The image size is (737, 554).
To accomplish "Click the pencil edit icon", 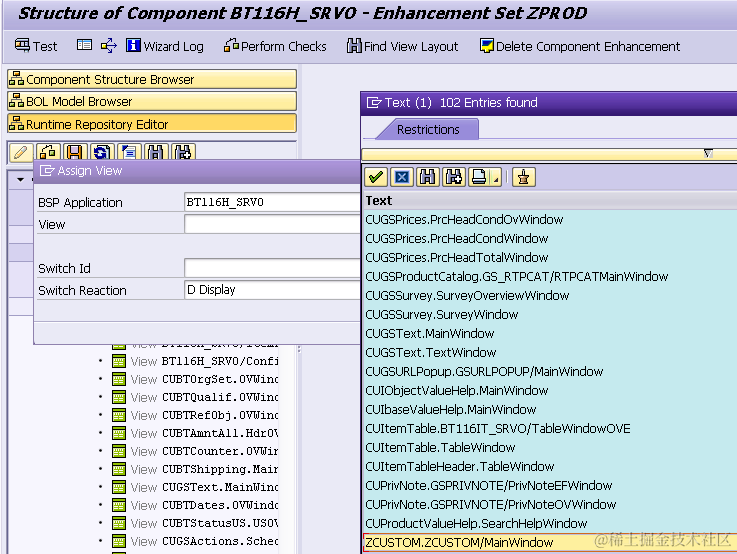I will pos(21,152).
